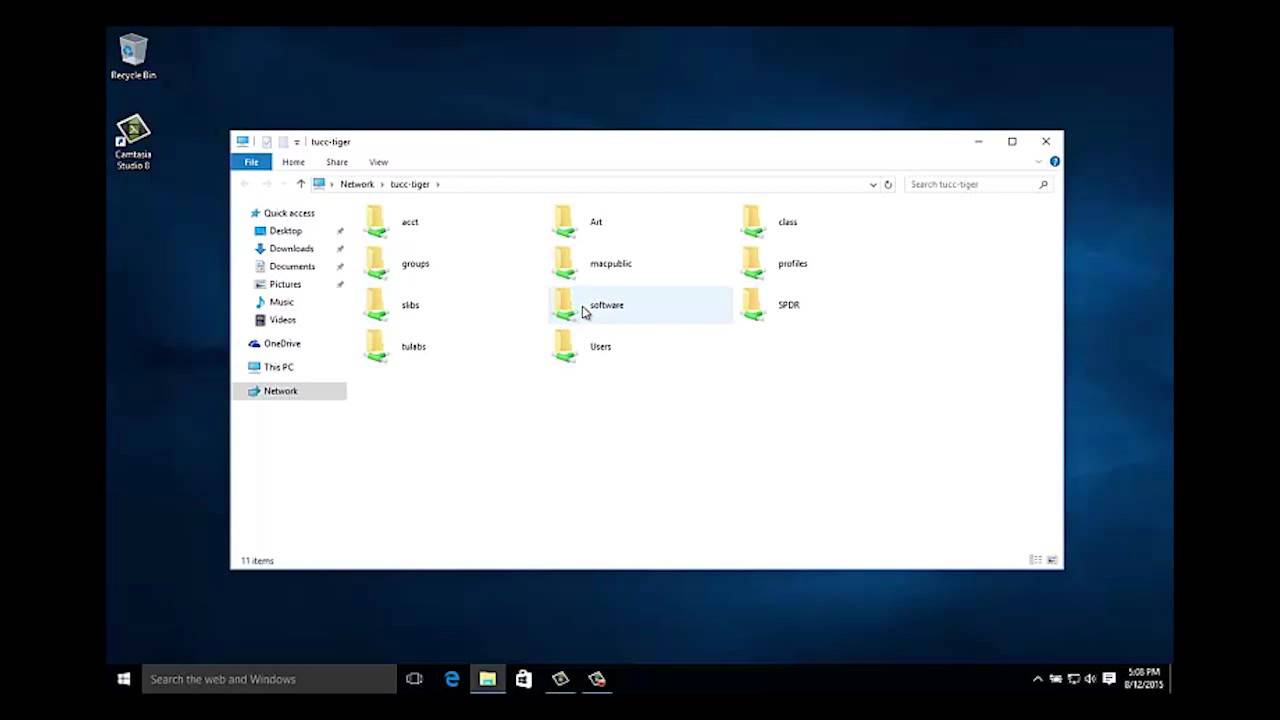1280x720 pixels.
Task: Switch to the Share ribbon tab
Action: (x=337, y=162)
